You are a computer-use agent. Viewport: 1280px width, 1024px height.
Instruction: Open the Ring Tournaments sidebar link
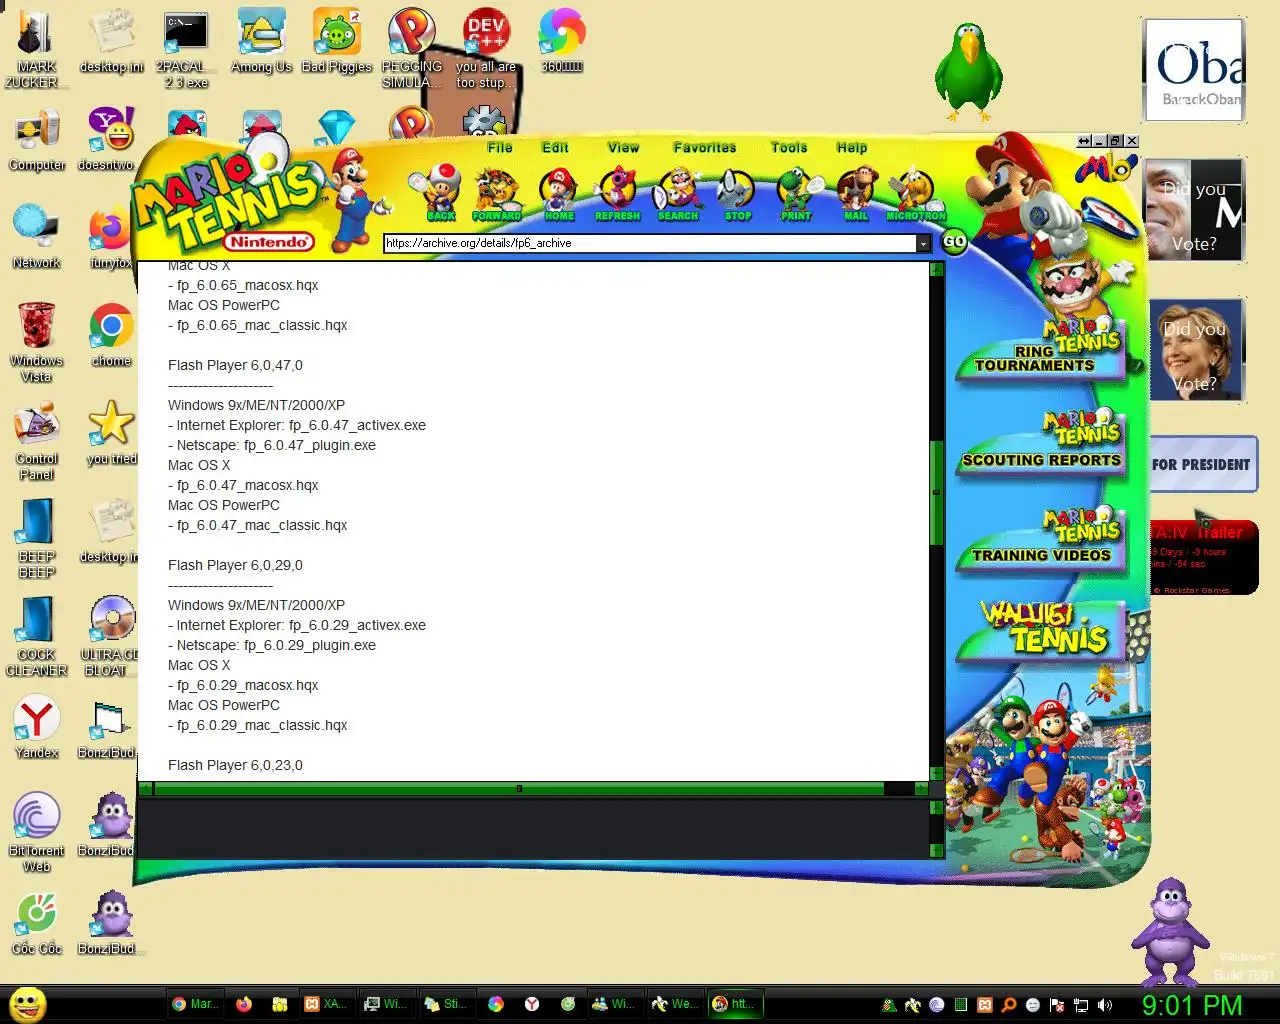pyautogui.click(x=1040, y=349)
